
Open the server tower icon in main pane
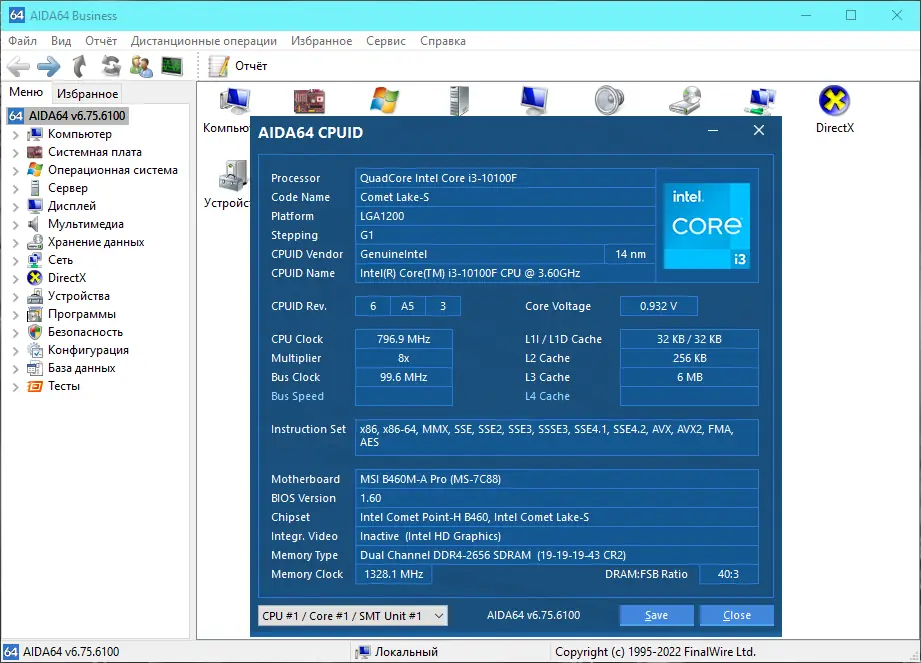point(459,100)
